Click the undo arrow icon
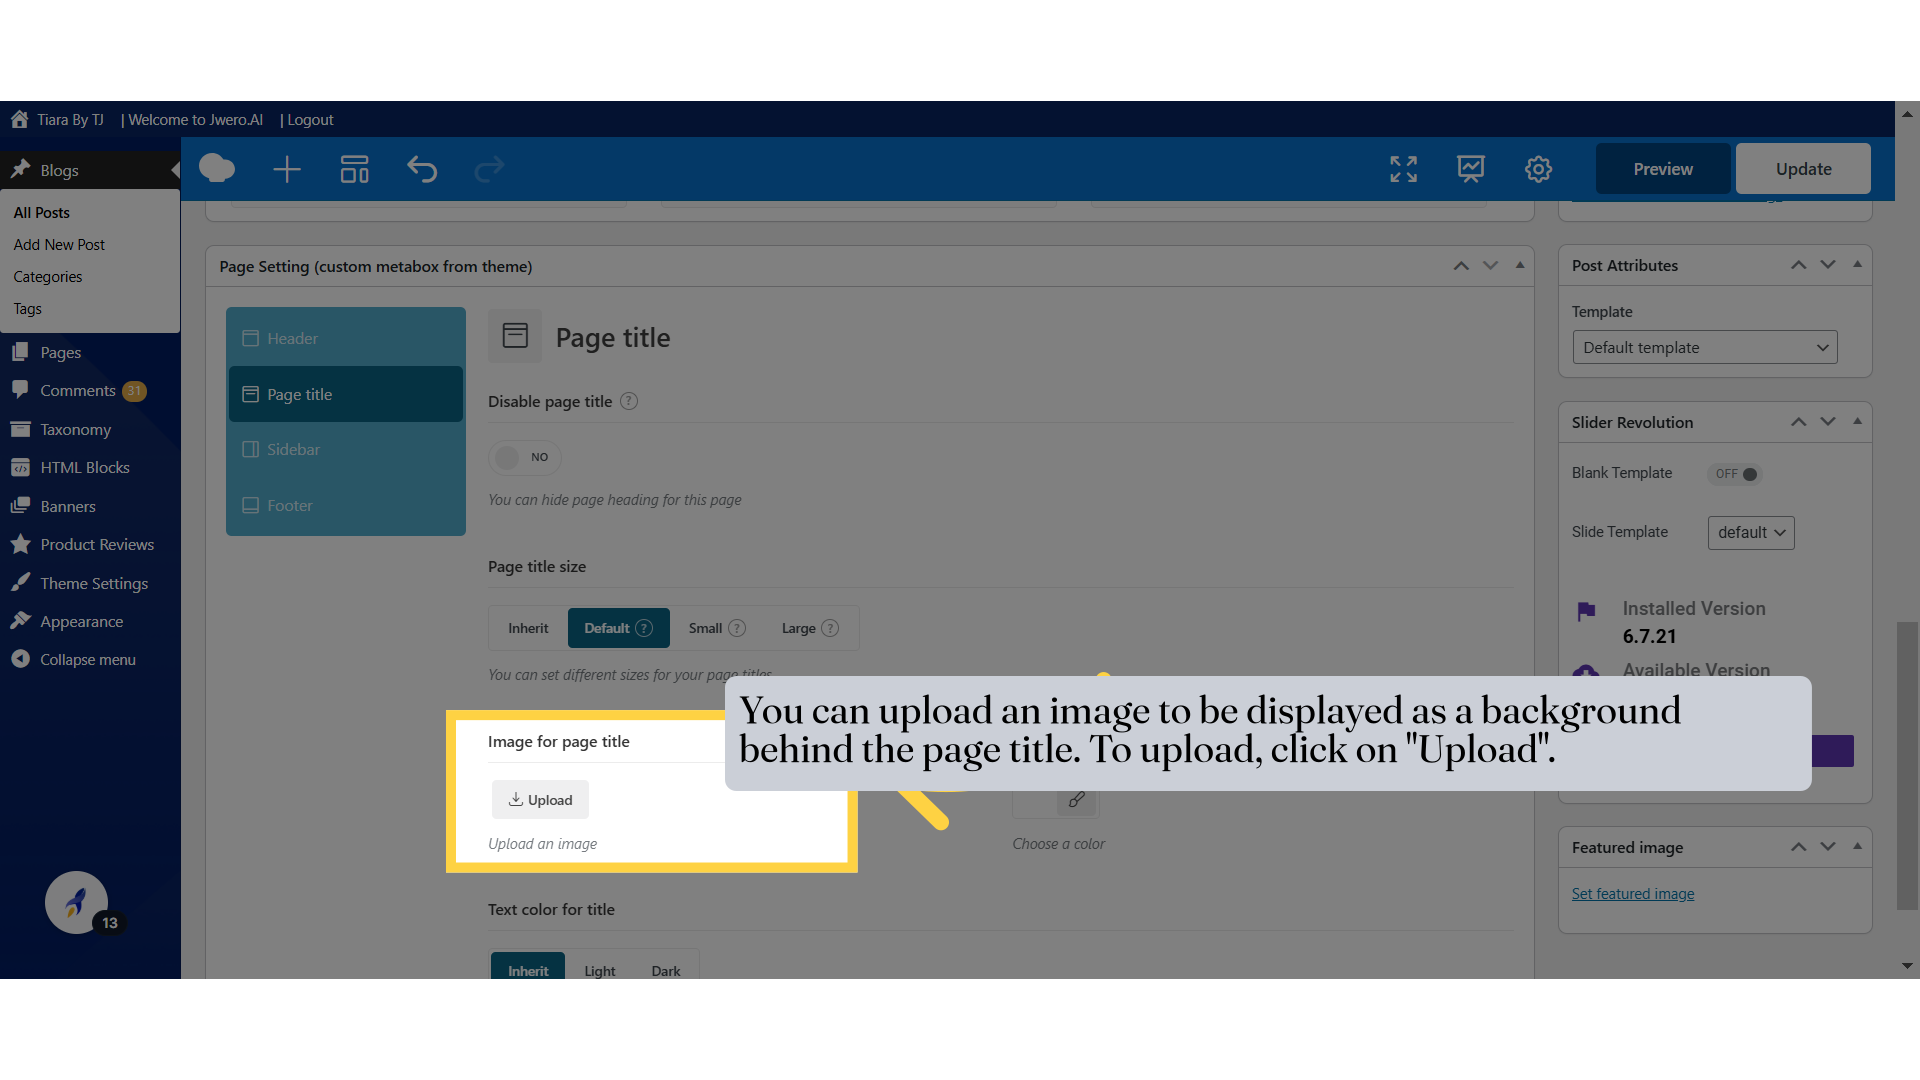This screenshot has height=1080, width=1920. pos(422,169)
